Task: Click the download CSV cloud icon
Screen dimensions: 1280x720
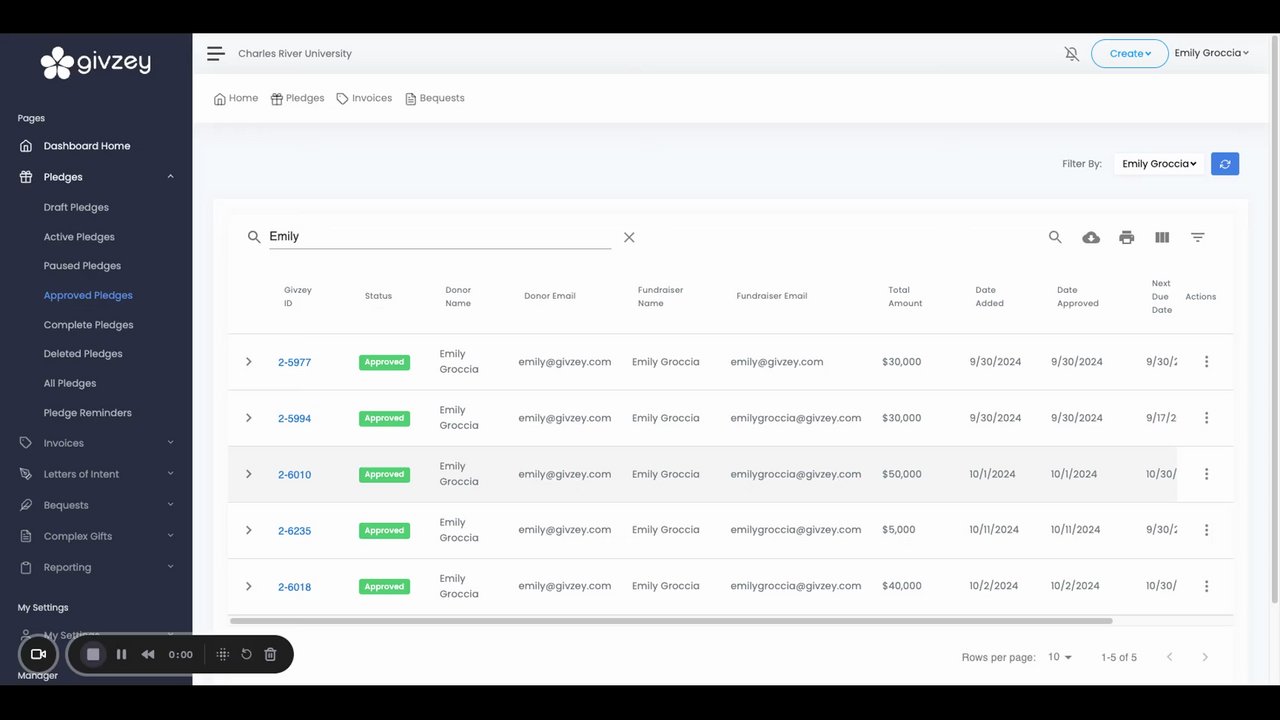Action: pos(1091,237)
